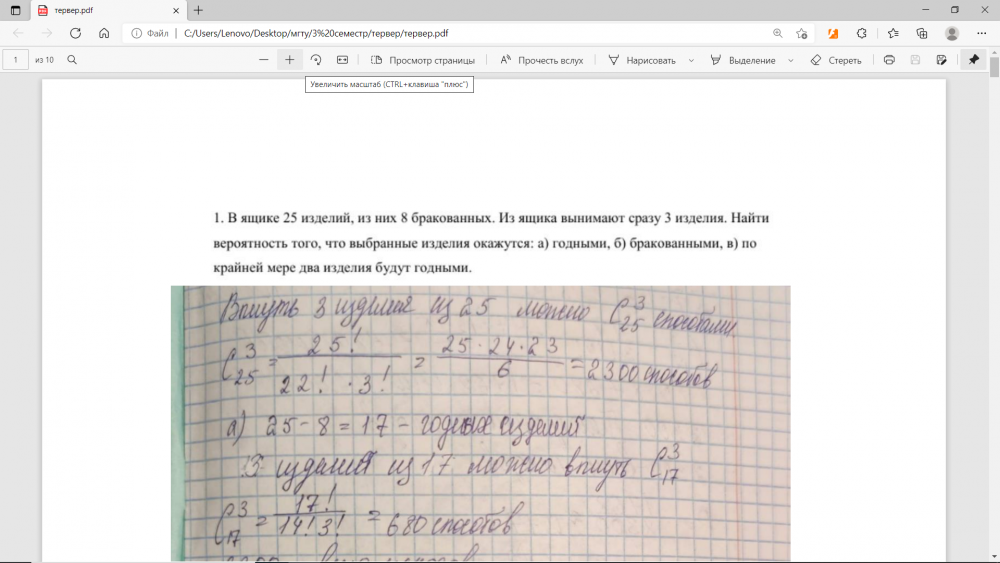Viewport: 1000px width, 563px height.
Task: Click Read aloud (Прочесть вслух) button
Action: click(x=541, y=60)
